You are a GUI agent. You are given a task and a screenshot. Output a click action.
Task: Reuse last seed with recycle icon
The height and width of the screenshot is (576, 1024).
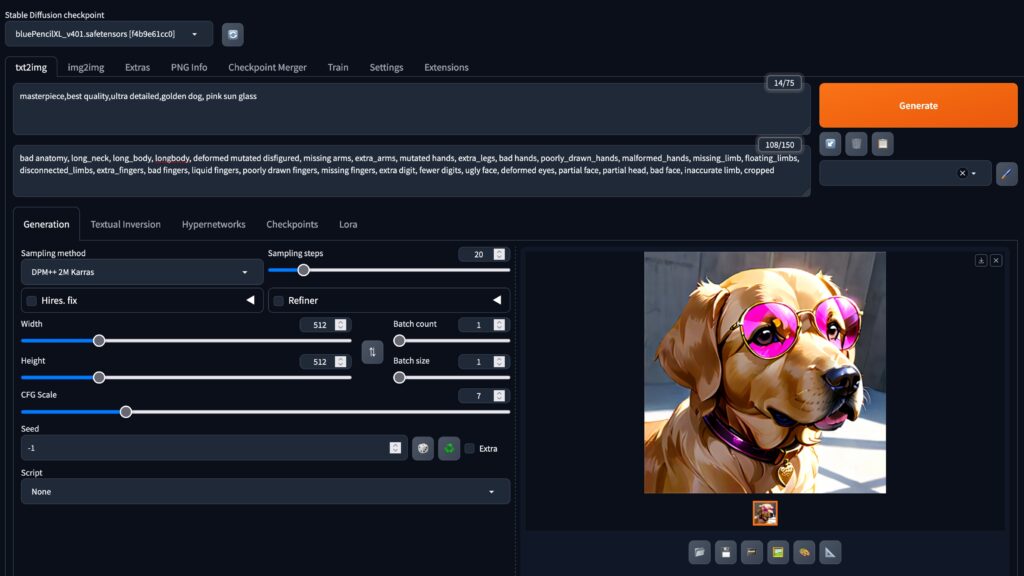(x=449, y=448)
